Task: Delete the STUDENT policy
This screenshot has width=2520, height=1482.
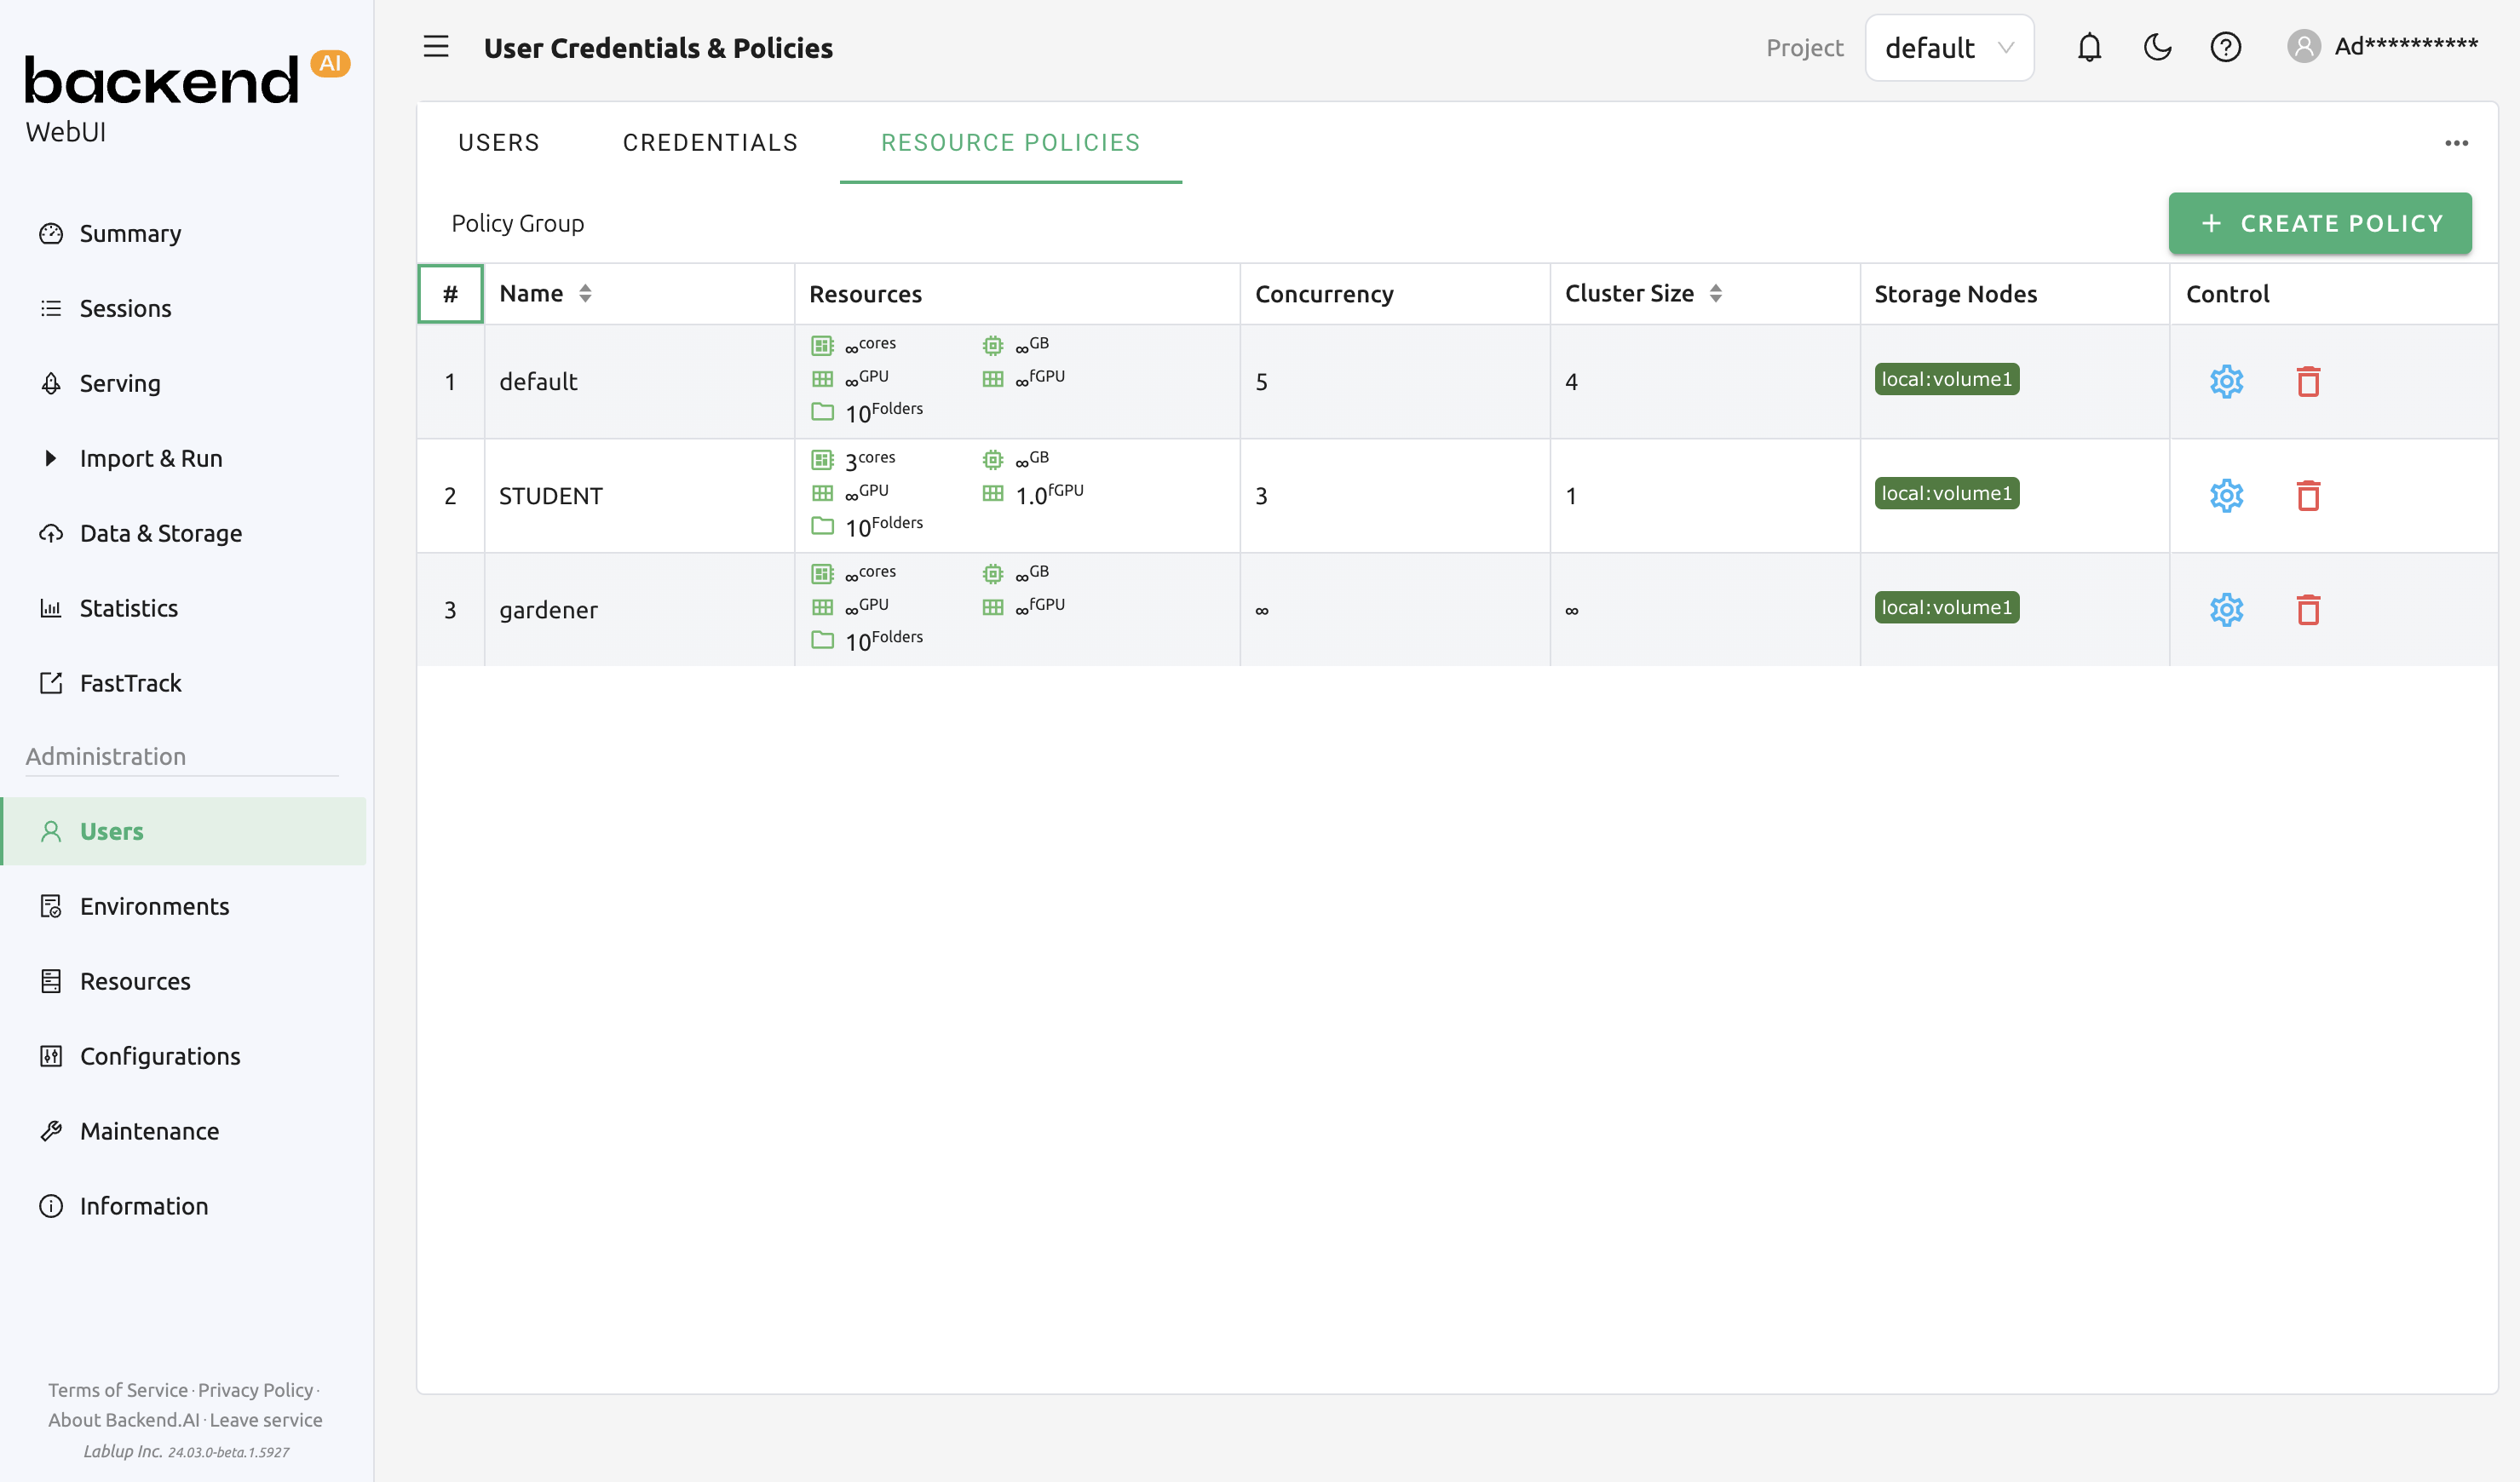Action: [x=2308, y=495]
